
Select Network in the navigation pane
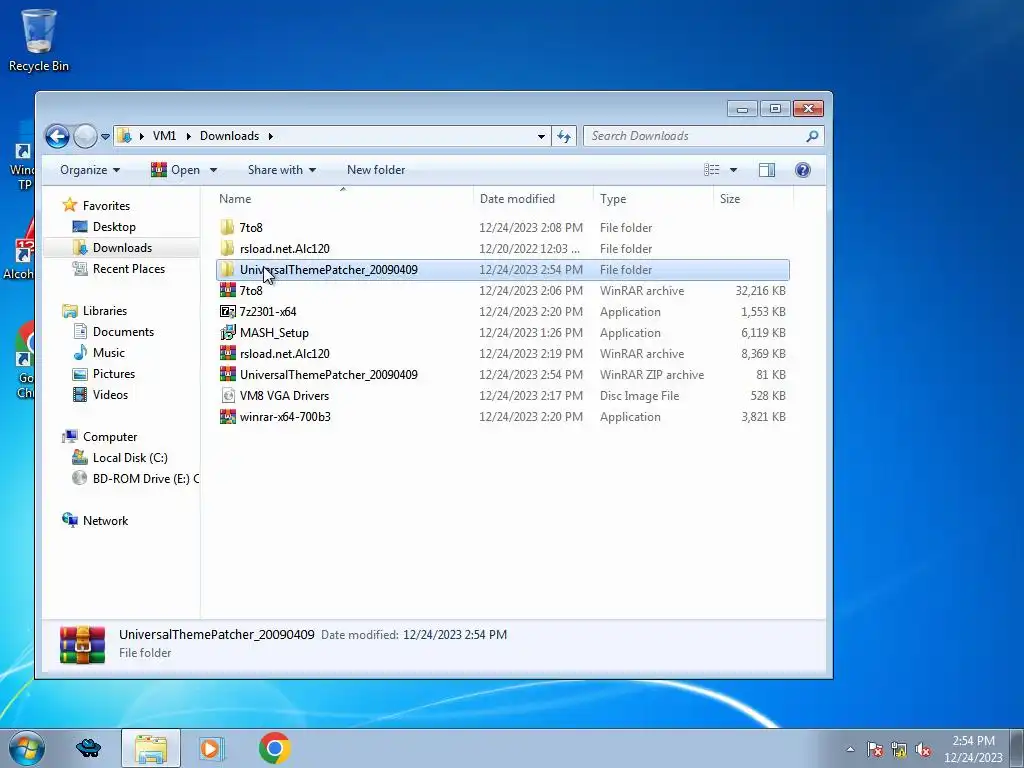(105, 520)
